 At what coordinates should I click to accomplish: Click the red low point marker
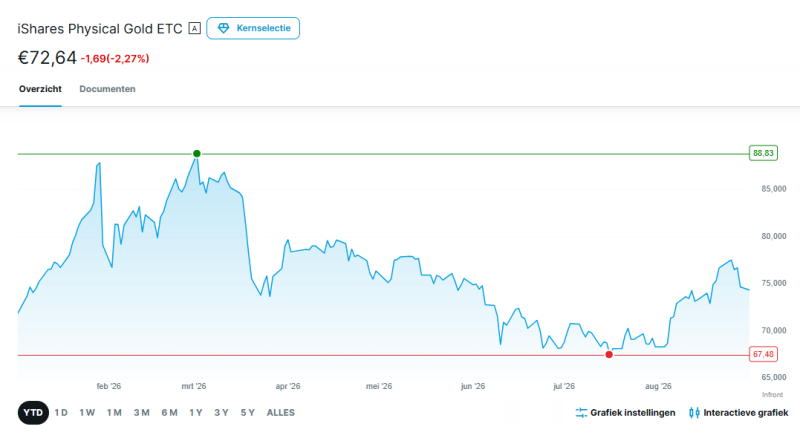tap(609, 355)
